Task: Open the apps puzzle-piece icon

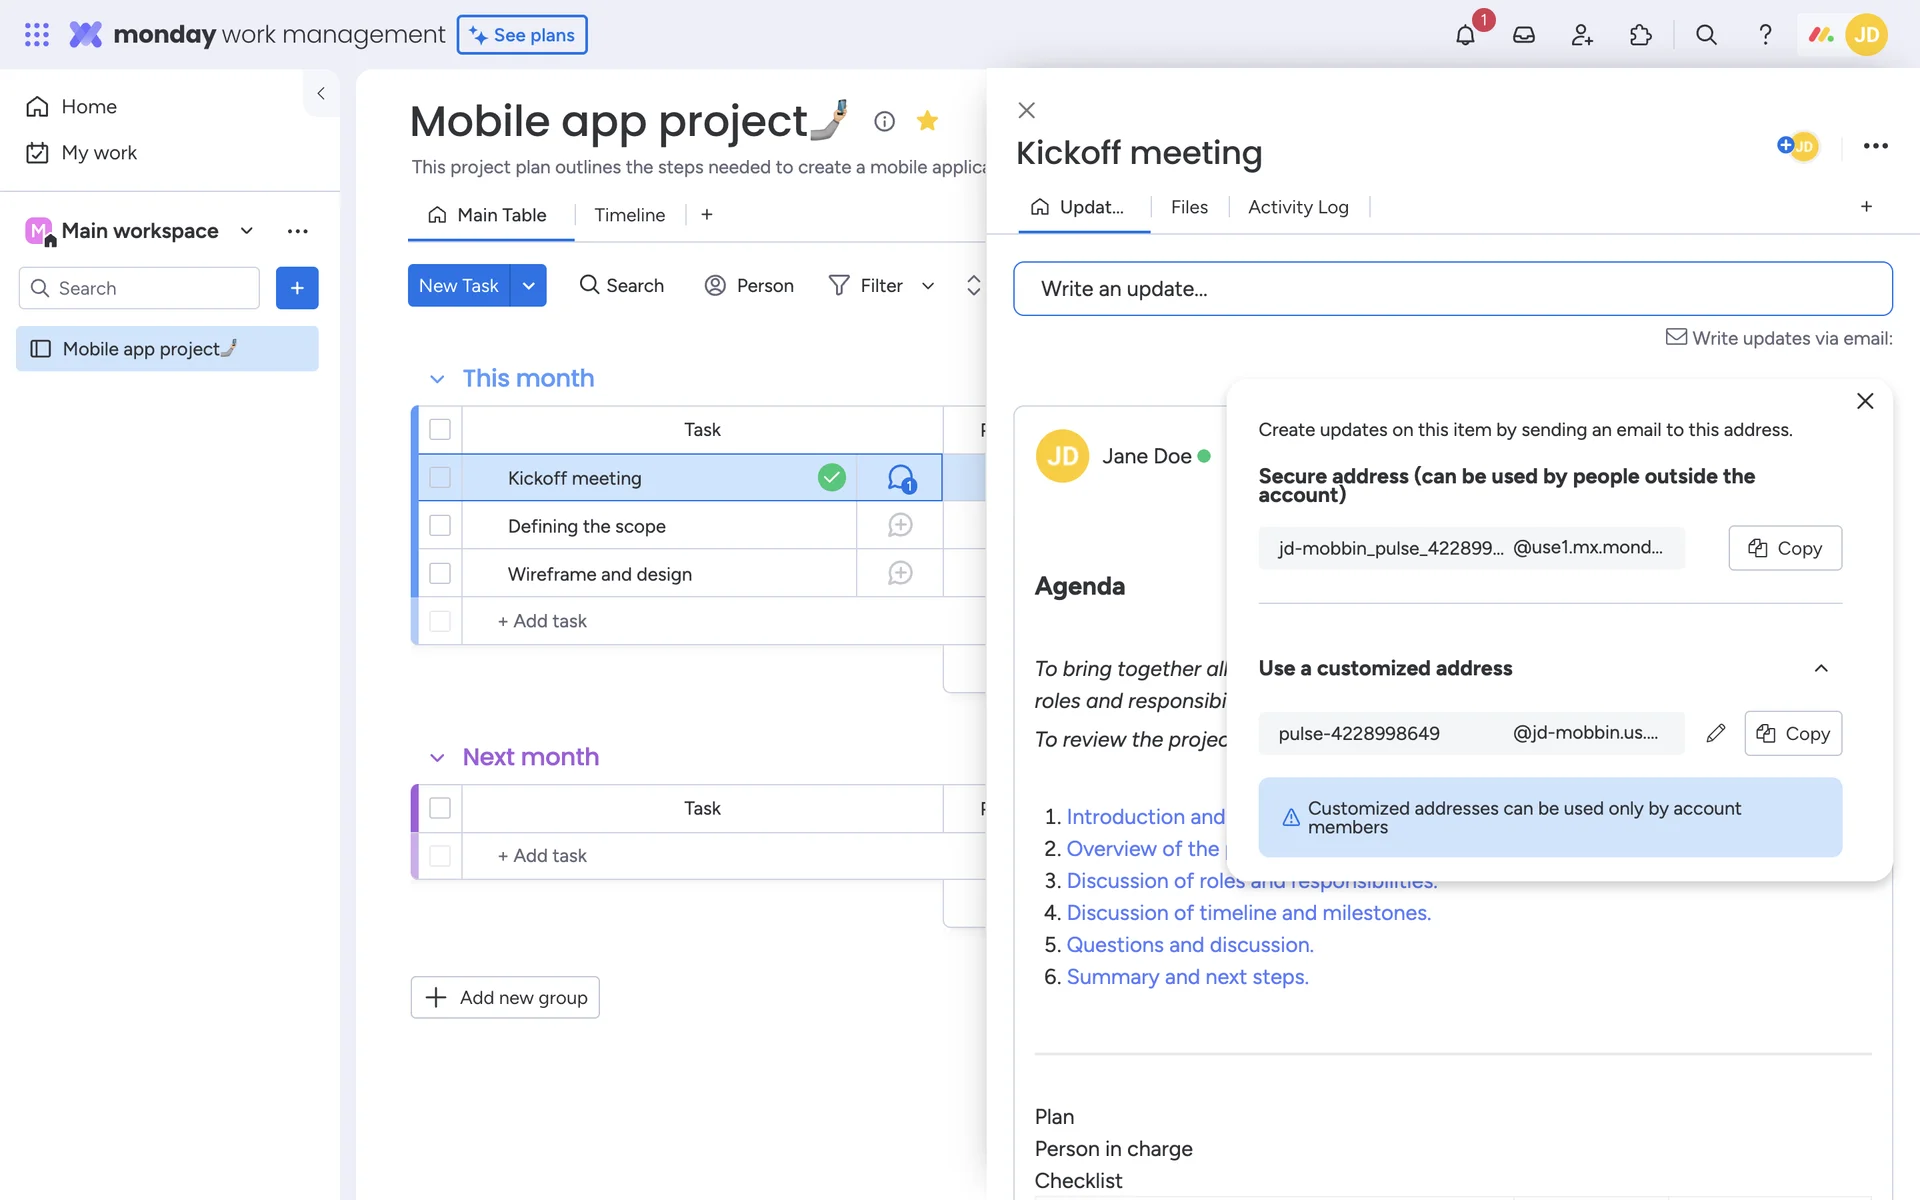Action: tap(1640, 35)
